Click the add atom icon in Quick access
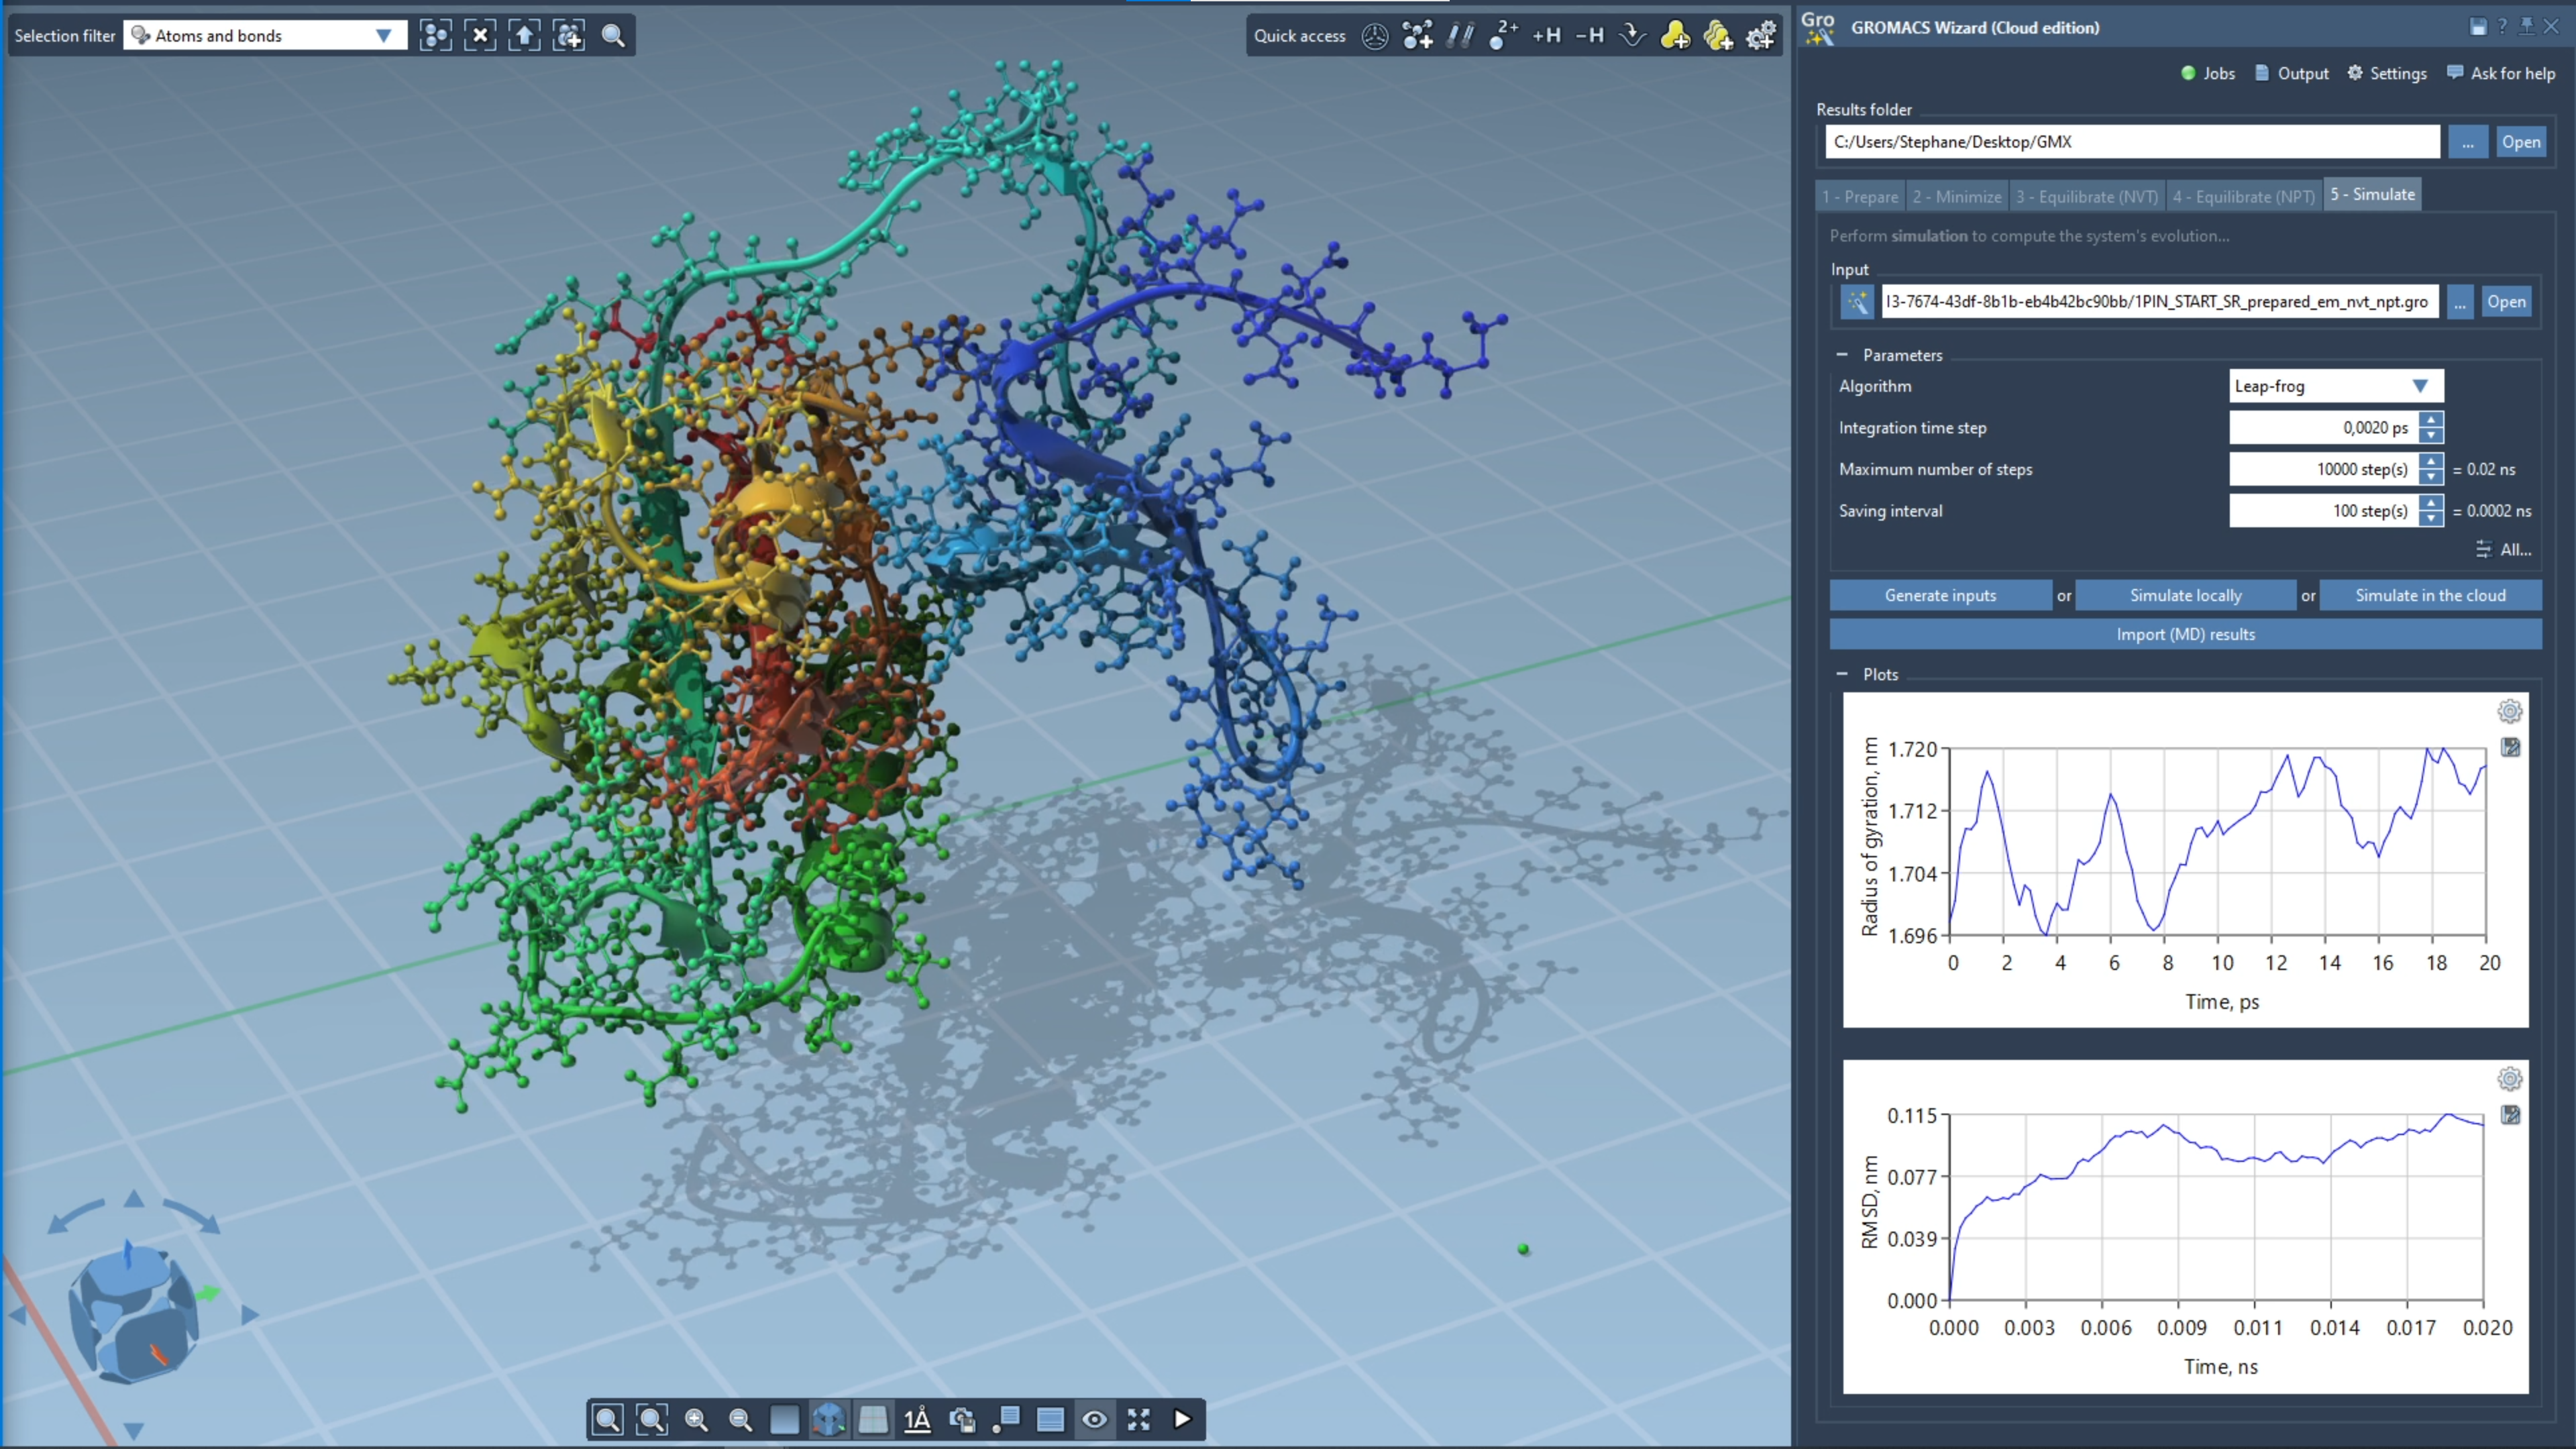The image size is (2576, 1449). pyautogui.click(x=1417, y=36)
